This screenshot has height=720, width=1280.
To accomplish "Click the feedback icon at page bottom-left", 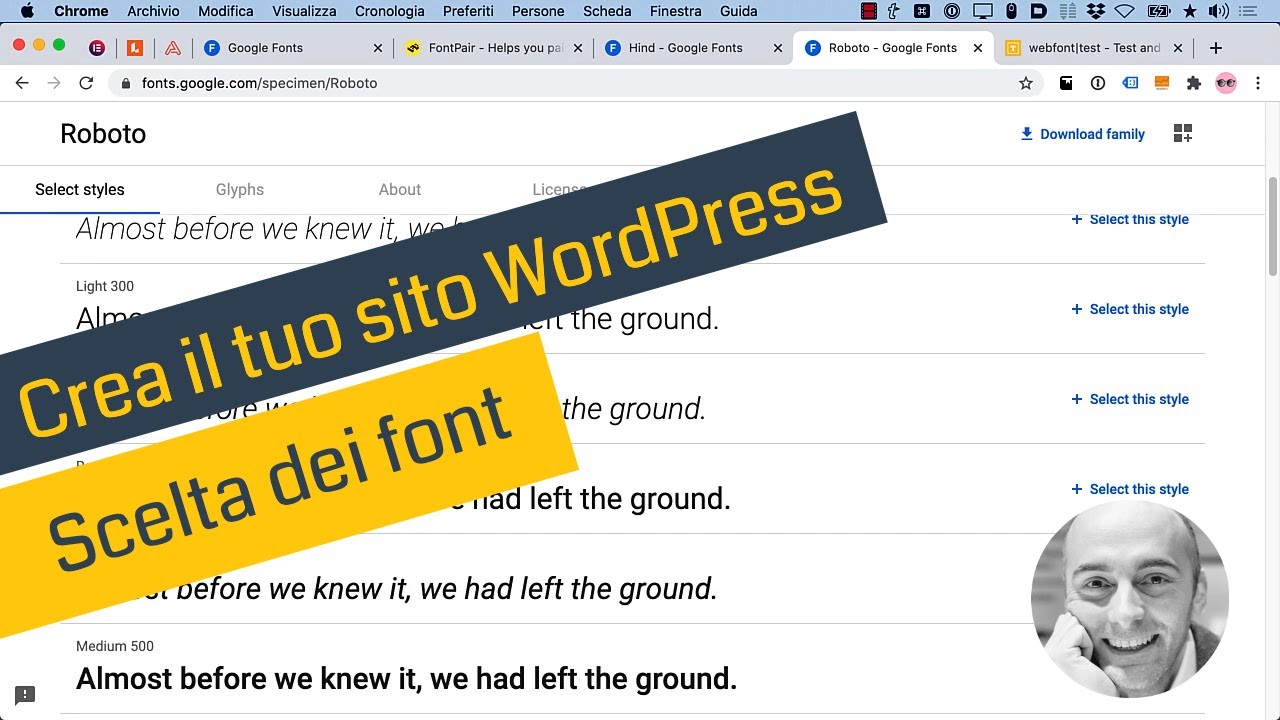I will [25, 695].
